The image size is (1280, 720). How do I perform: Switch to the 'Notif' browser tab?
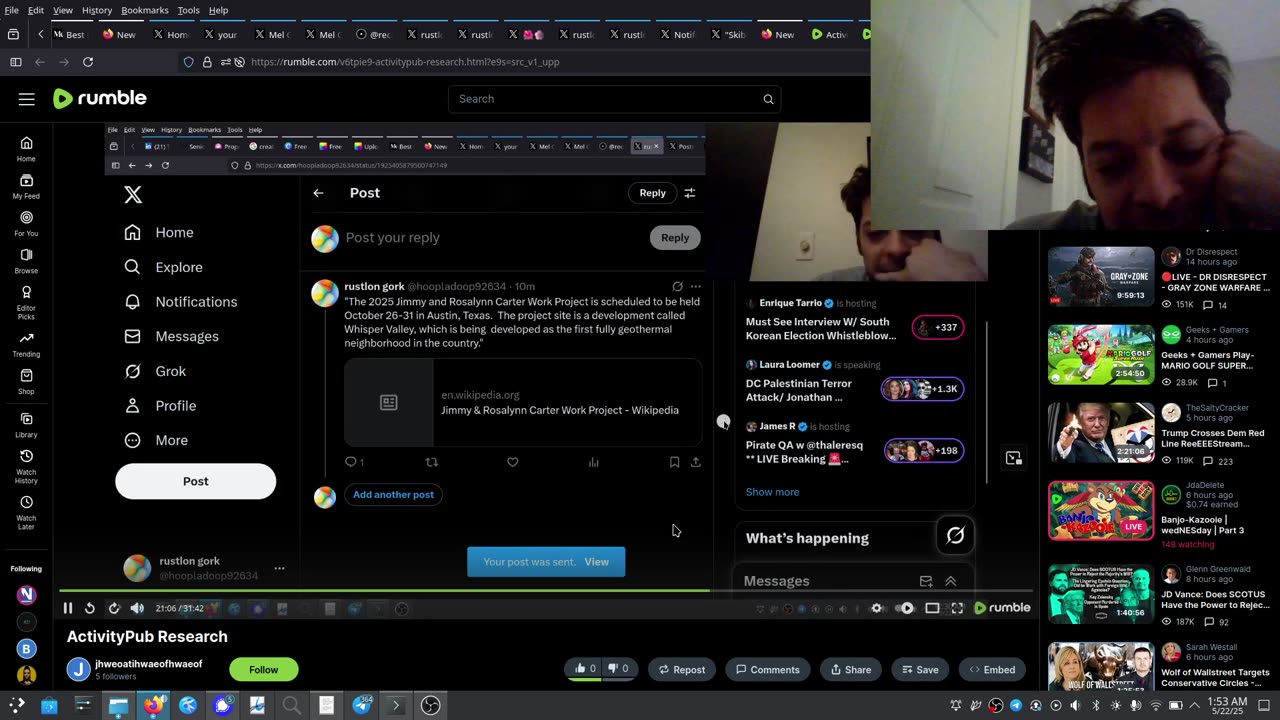coord(678,34)
